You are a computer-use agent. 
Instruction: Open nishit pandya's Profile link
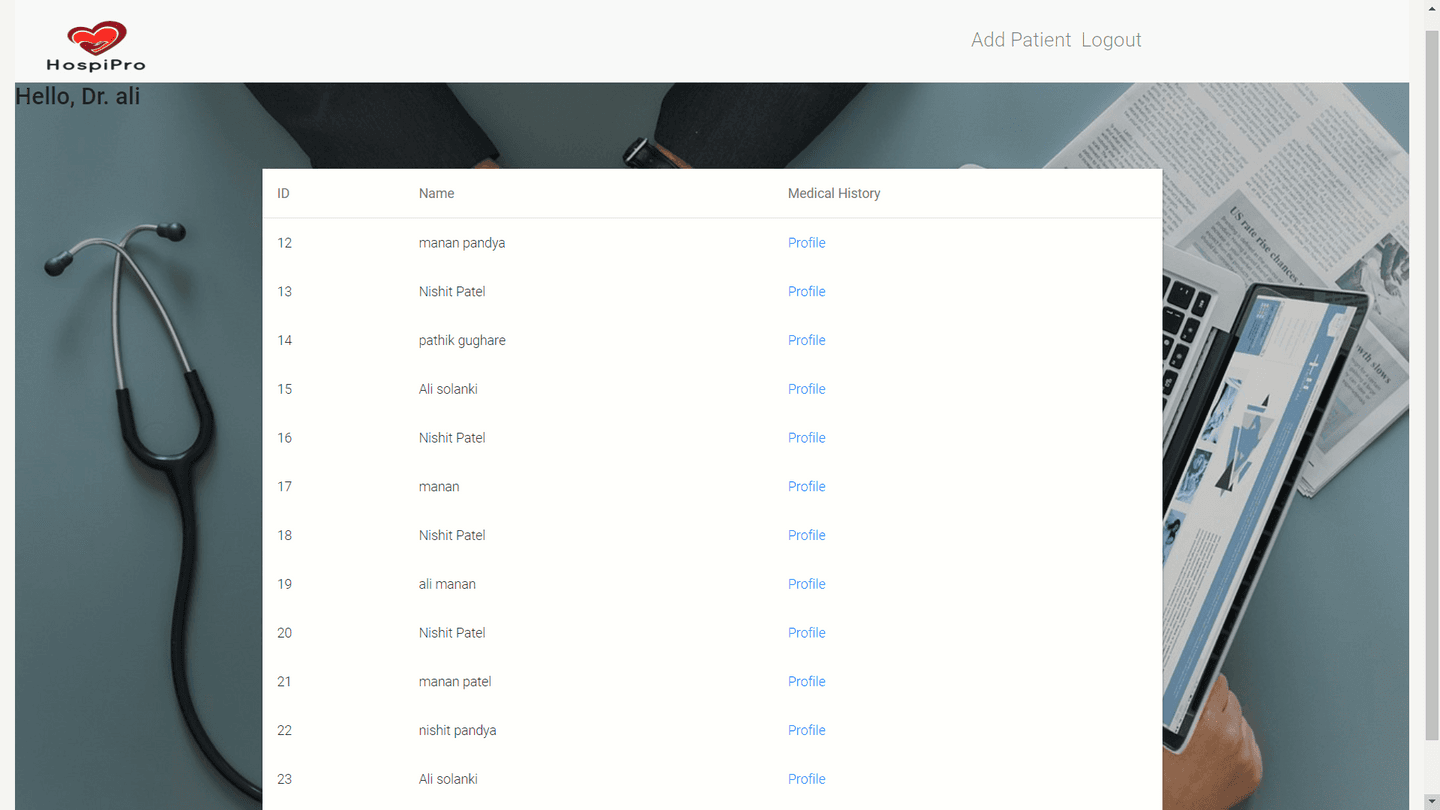[806, 730]
